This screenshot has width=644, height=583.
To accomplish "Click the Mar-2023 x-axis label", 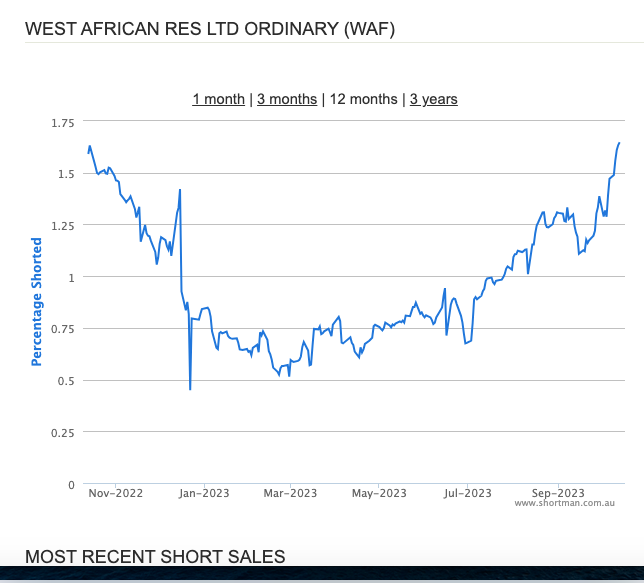I will click(290, 493).
